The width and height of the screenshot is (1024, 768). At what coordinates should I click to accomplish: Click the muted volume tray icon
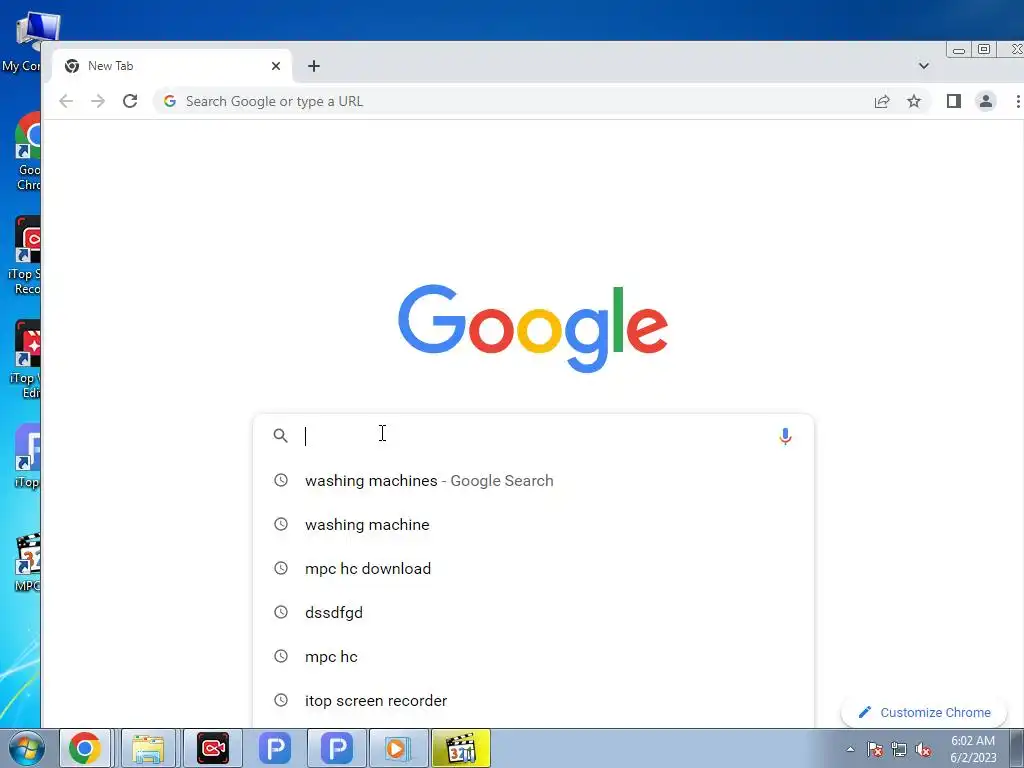923,749
